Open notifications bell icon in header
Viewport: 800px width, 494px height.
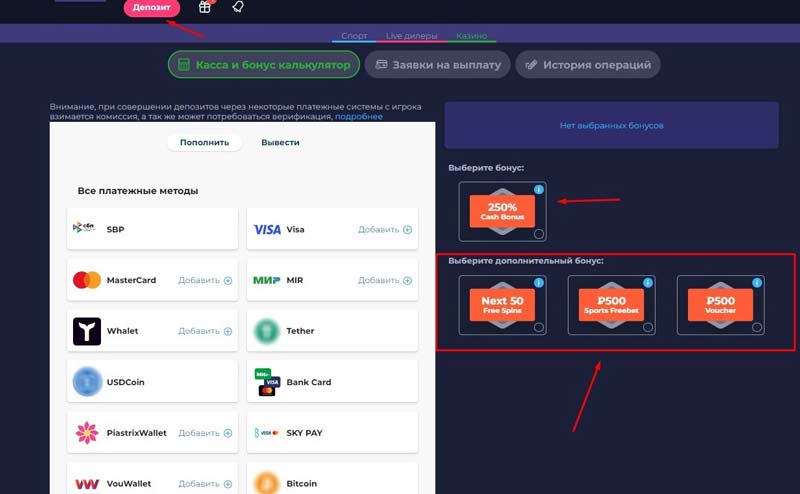click(237, 7)
